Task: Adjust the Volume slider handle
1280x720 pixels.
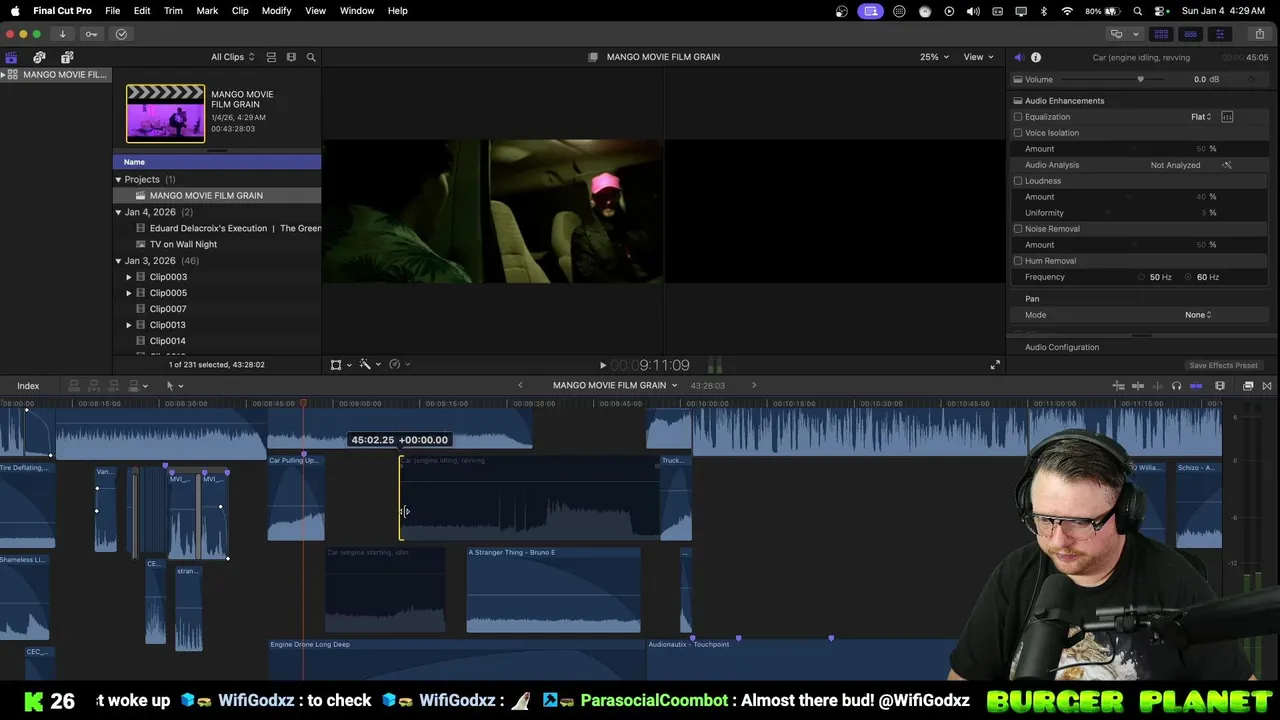Action: click(1140, 79)
